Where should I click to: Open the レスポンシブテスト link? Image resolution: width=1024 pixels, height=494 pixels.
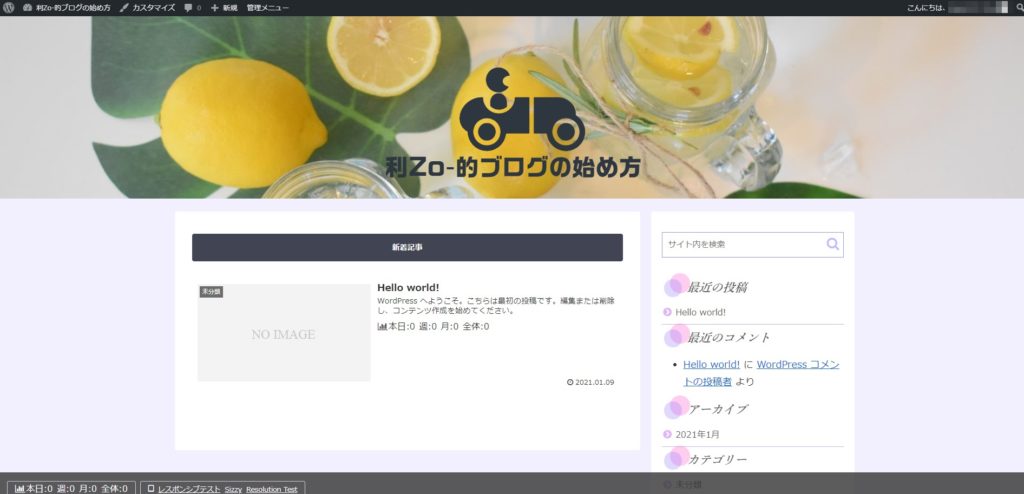(x=188, y=488)
